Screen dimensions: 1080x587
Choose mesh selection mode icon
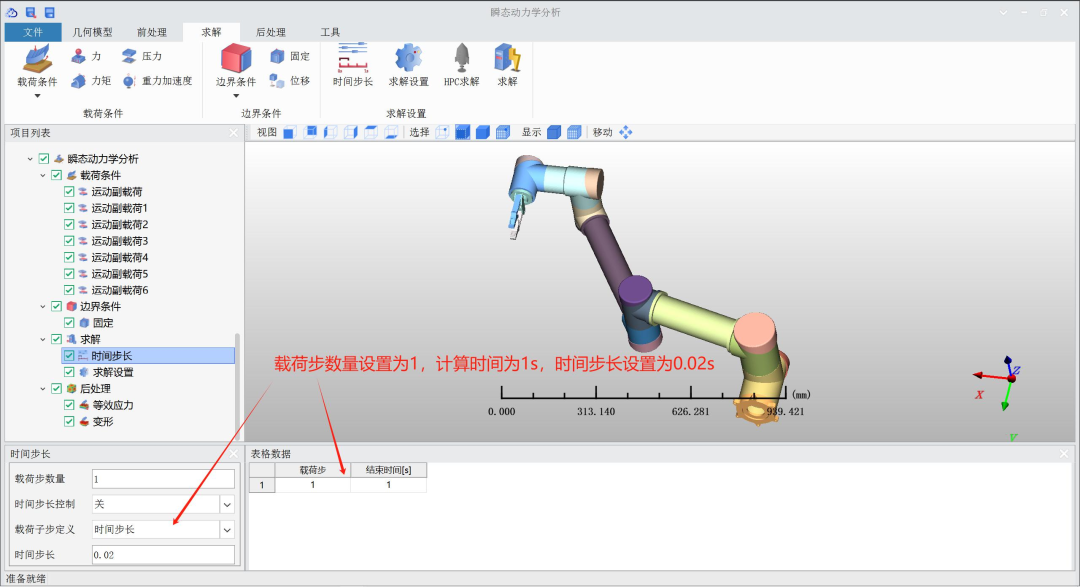pyautogui.click(x=503, y=132)
